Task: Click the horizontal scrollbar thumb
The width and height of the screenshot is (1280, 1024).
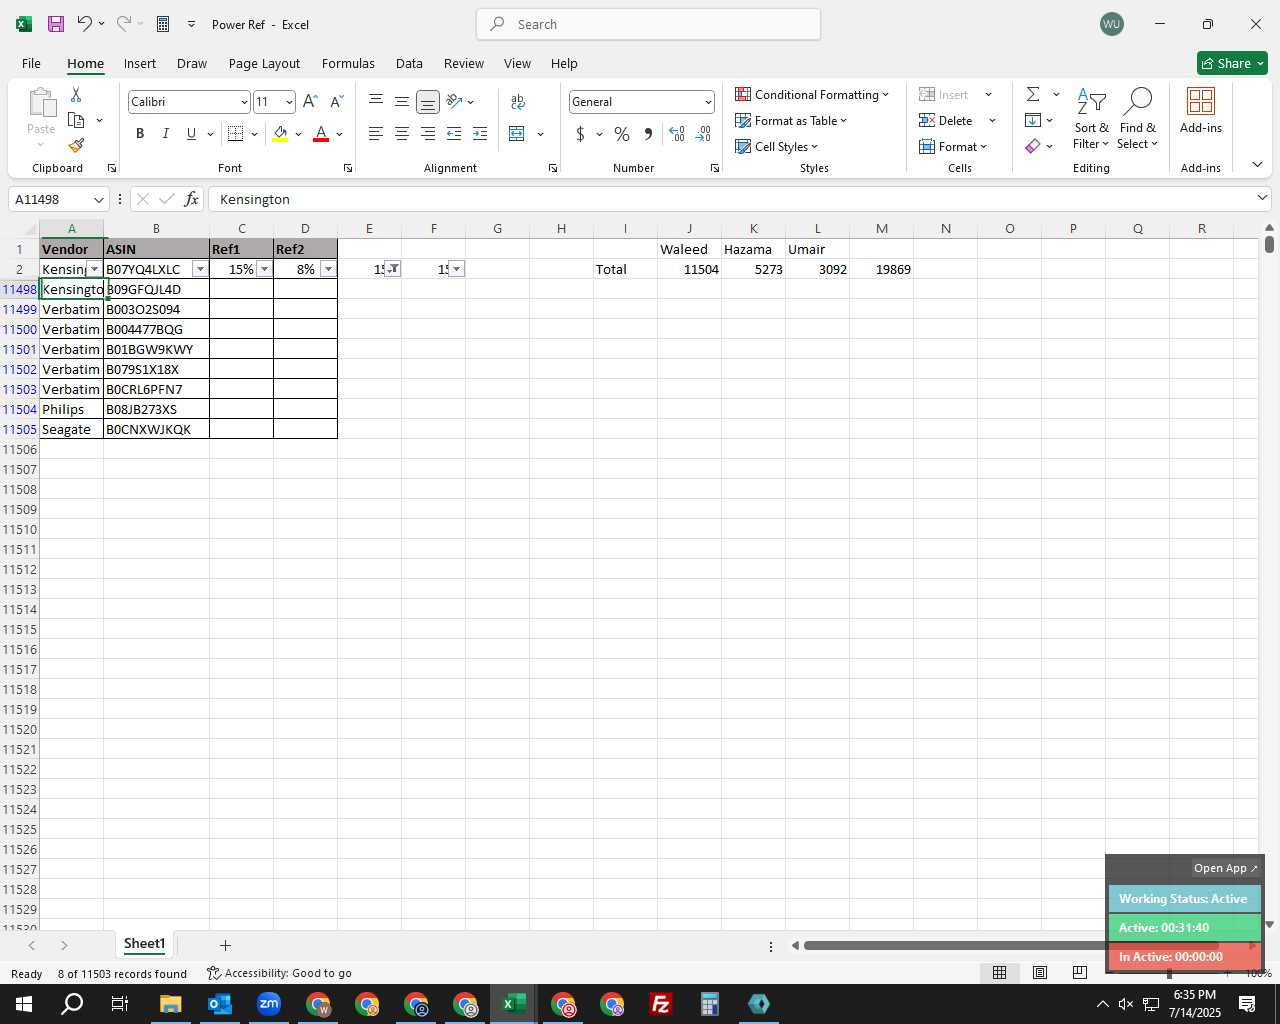Action: 1010,945
